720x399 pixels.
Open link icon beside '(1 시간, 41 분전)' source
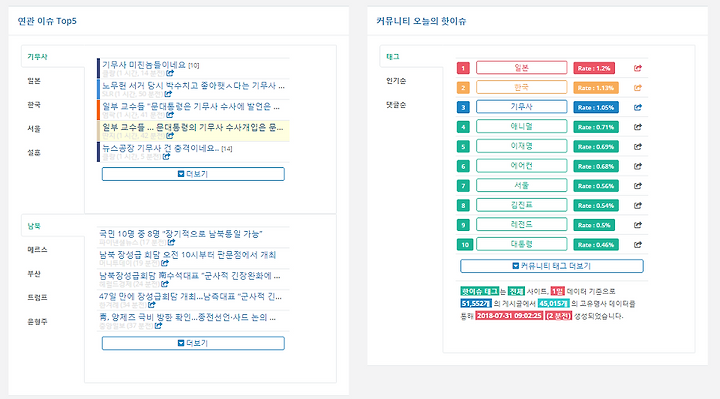point(170,115)
